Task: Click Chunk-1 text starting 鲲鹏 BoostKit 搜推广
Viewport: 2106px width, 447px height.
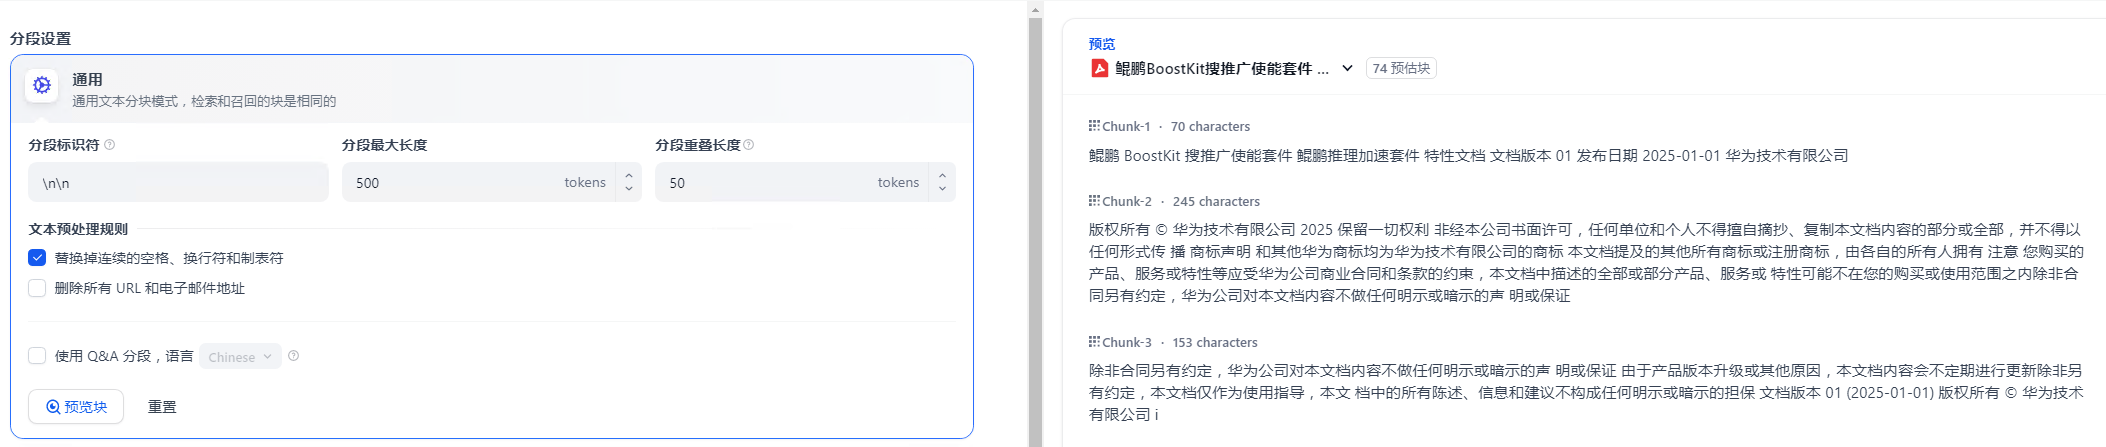Action: point(1468,155)
